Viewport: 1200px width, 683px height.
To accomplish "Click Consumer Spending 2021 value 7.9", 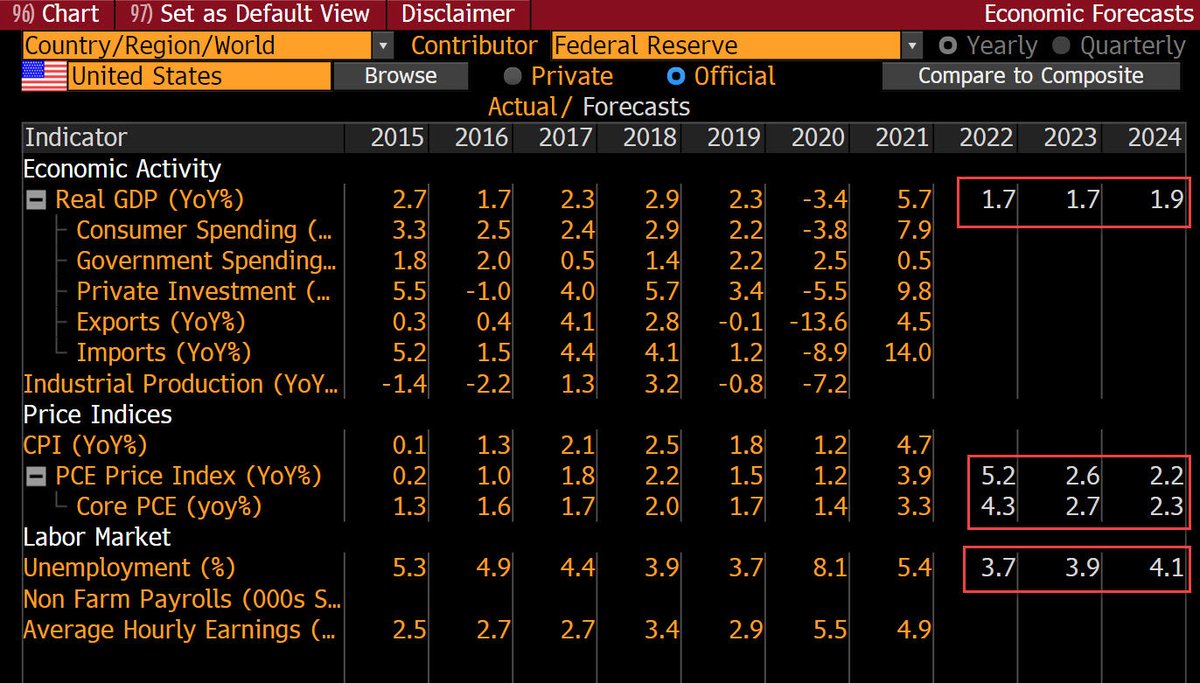I will [x=915, y=230].
